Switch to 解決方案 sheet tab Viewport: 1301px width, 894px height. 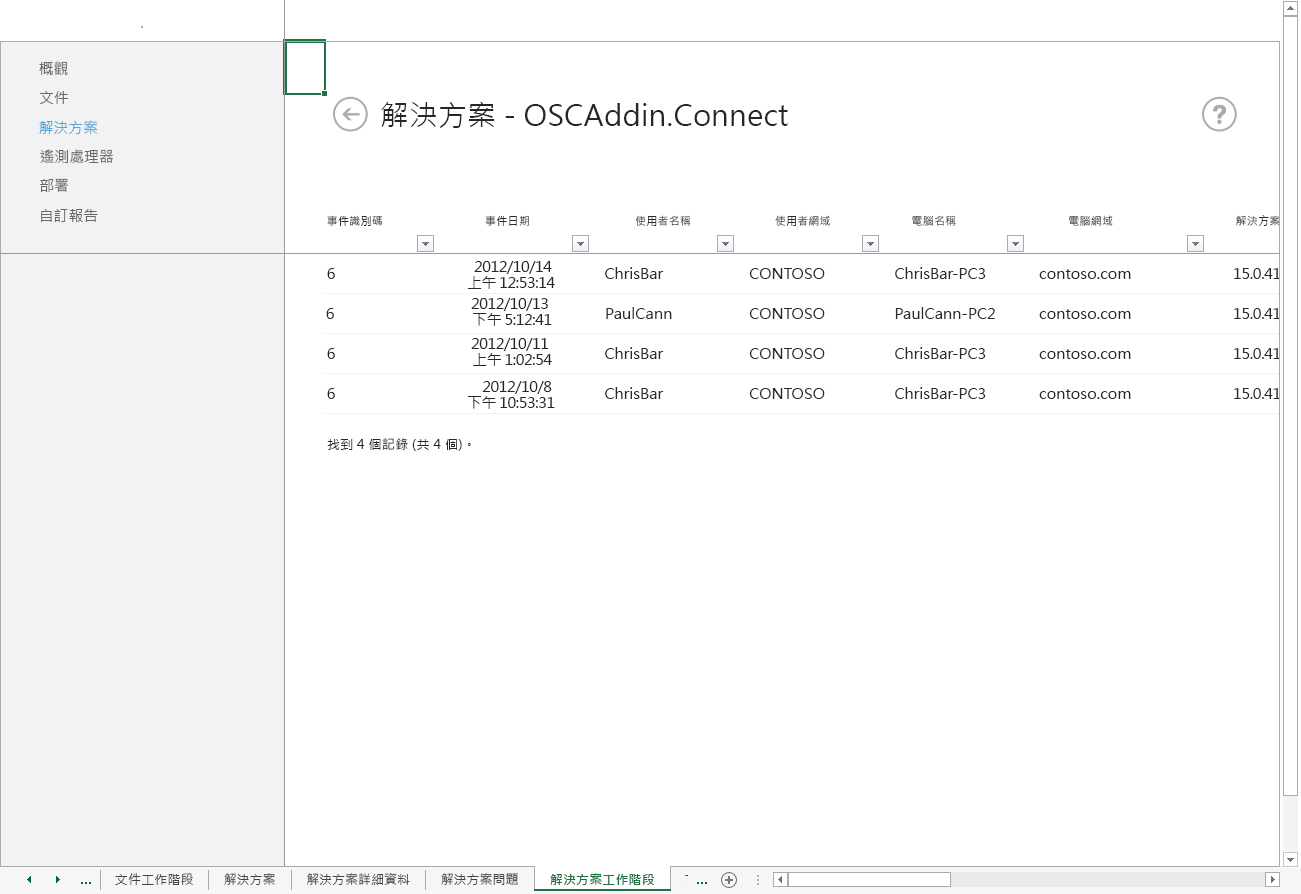coord(250,880)
